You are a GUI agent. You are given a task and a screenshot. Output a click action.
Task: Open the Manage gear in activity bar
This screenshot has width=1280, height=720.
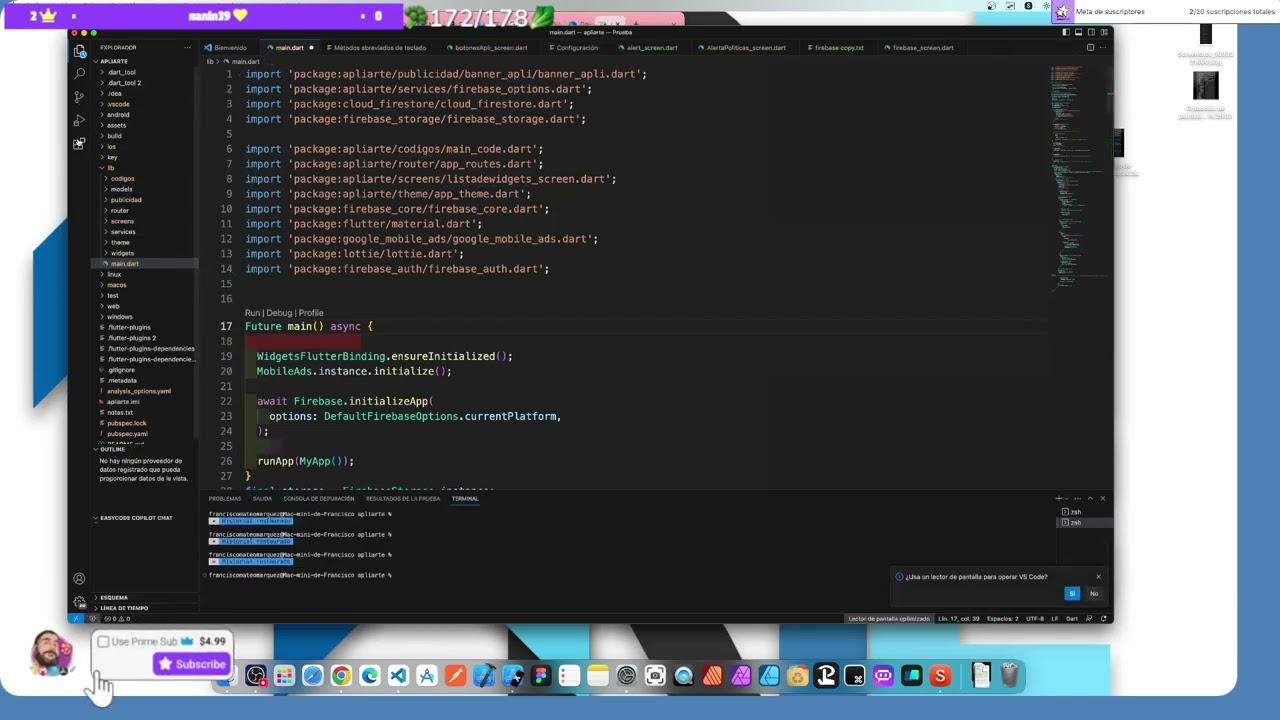(79, 602)
